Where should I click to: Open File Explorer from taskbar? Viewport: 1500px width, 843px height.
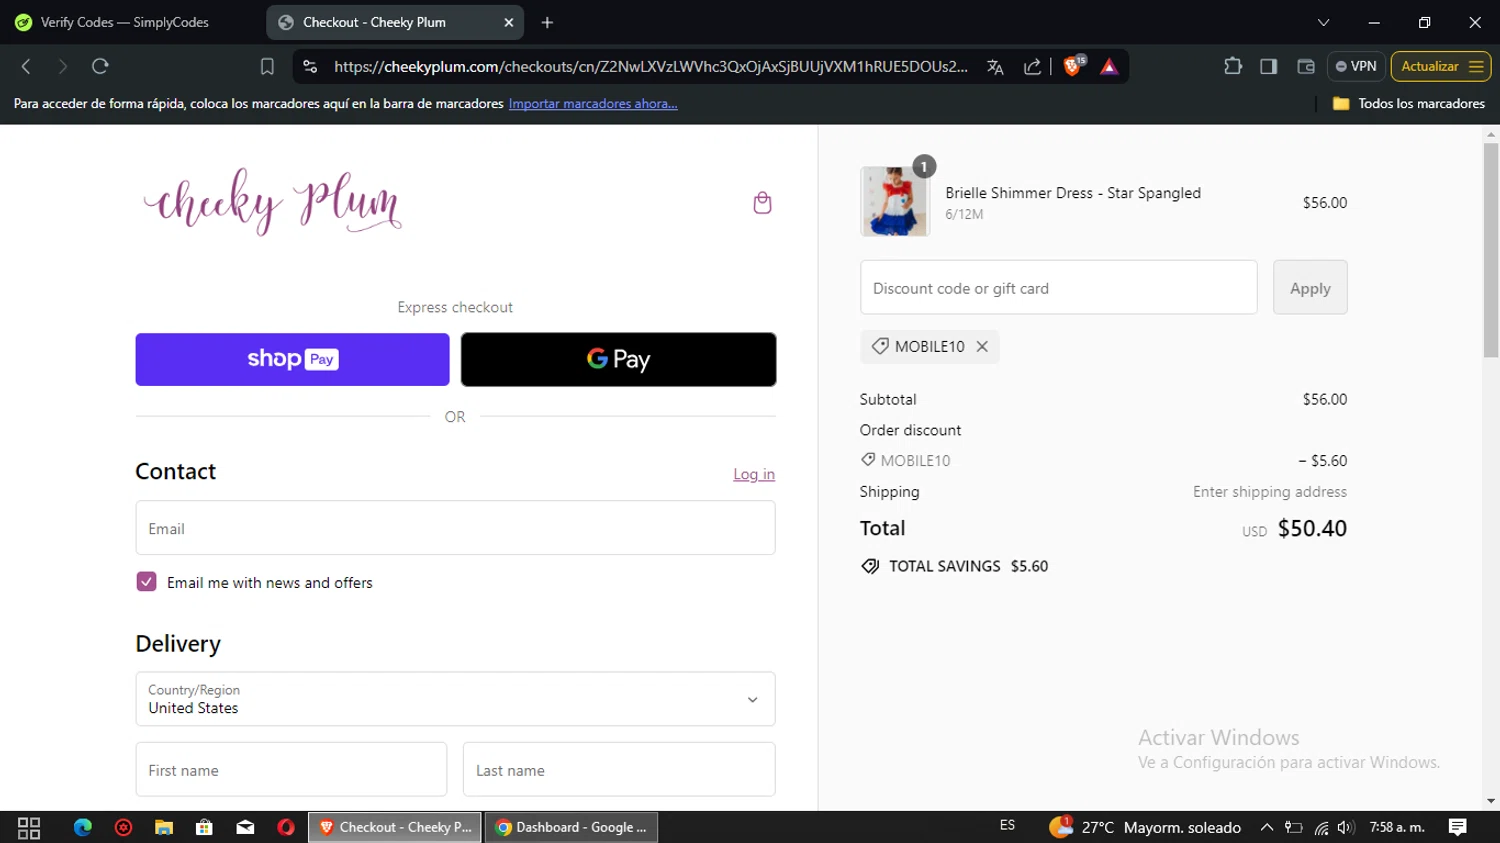(x=164, y=827)
